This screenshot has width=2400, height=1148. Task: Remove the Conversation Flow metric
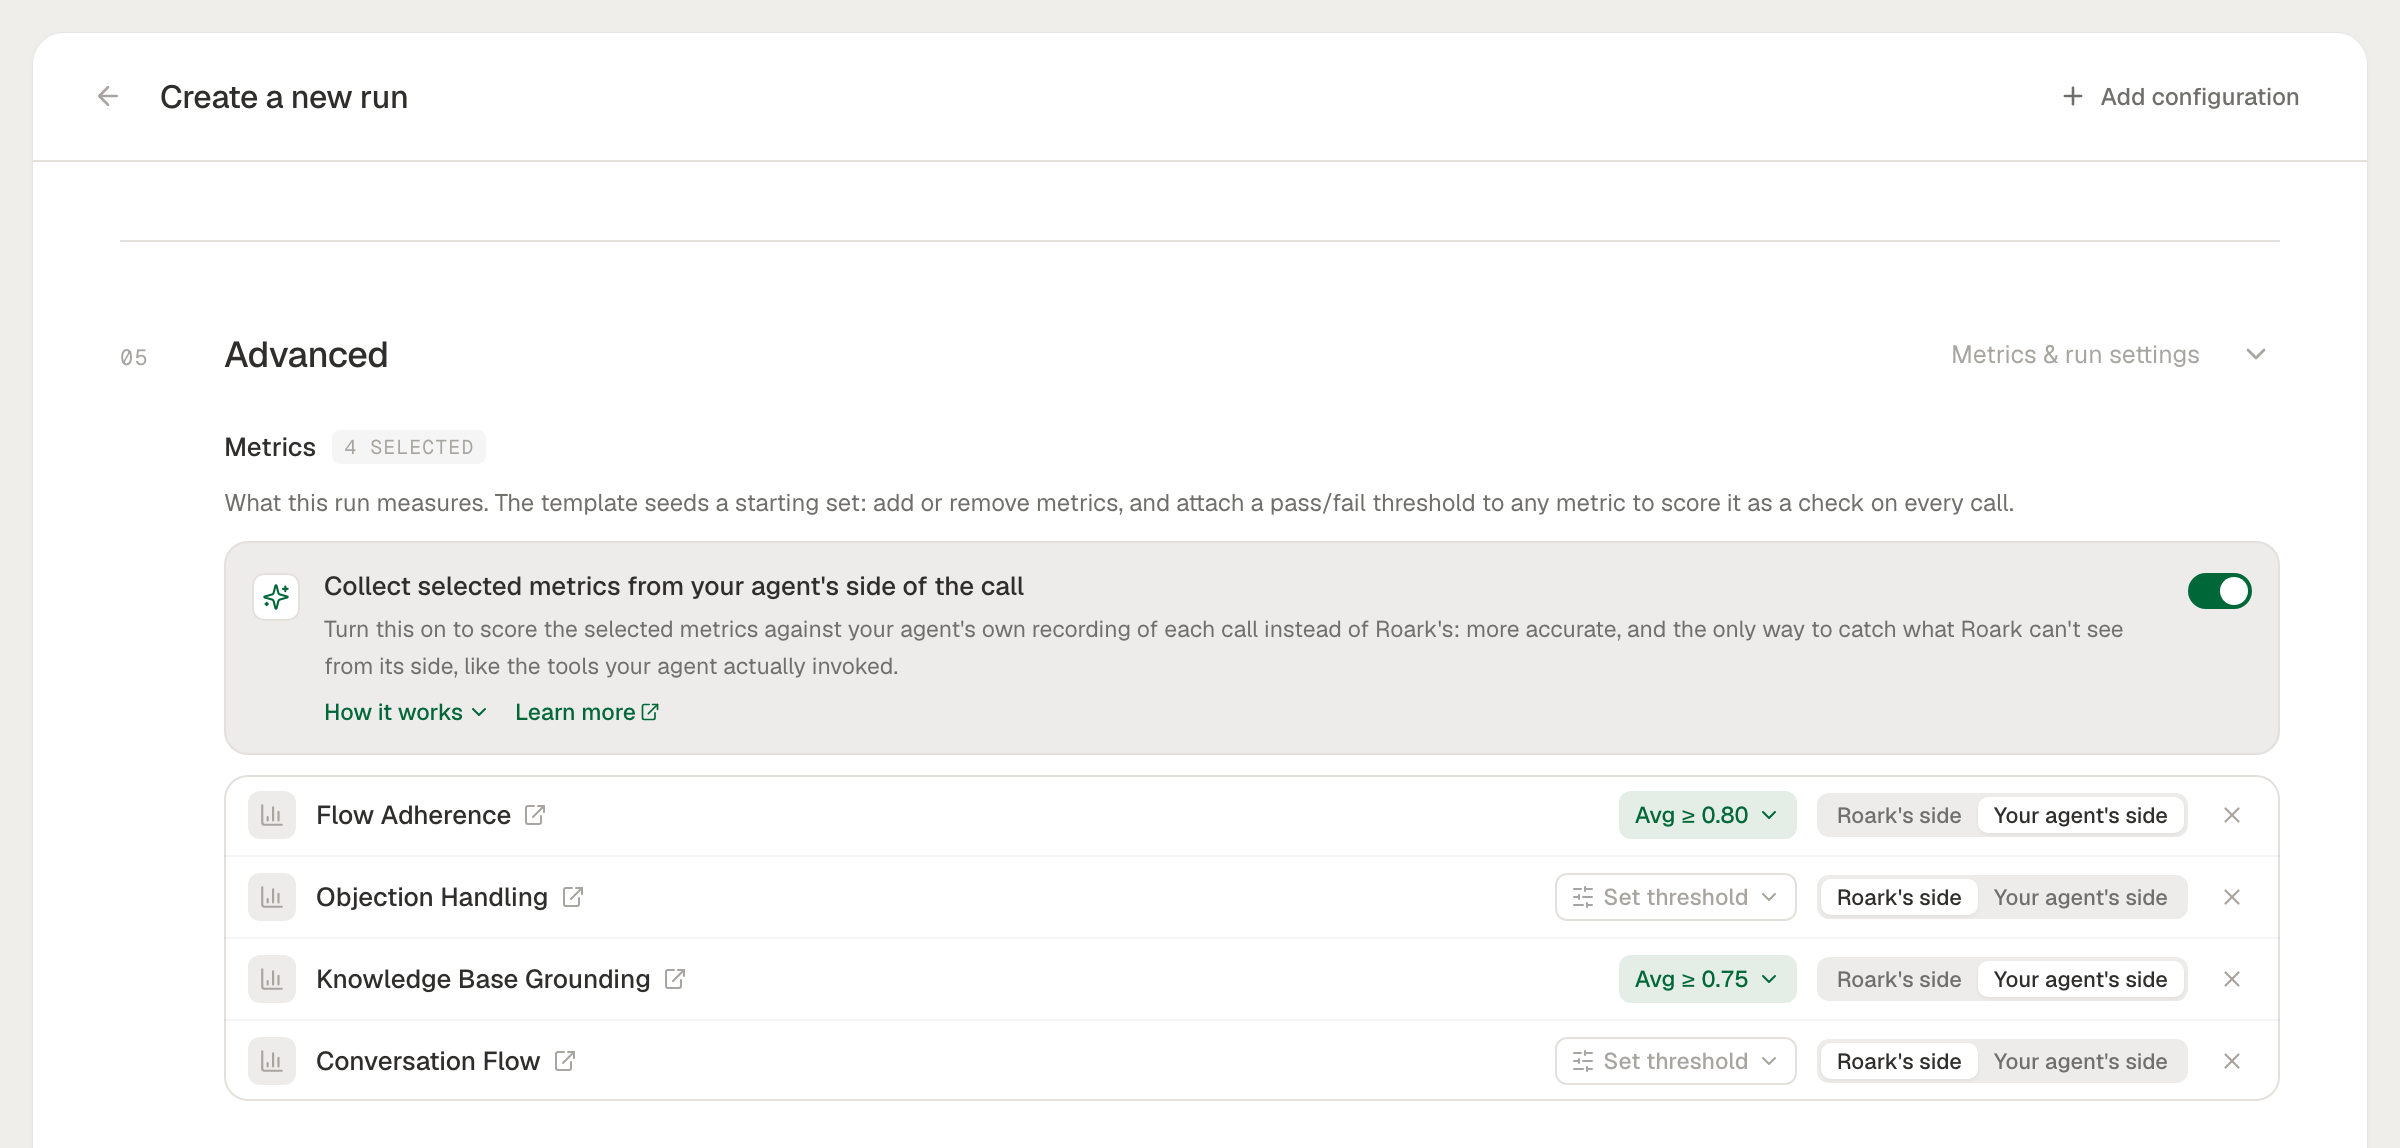tap(2232, 1061)
